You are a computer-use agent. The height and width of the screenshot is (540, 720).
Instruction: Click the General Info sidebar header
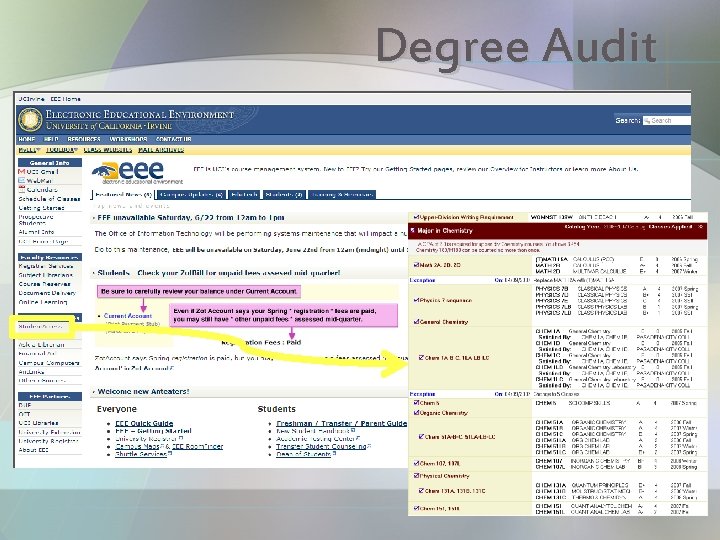[x=50, y=163]
